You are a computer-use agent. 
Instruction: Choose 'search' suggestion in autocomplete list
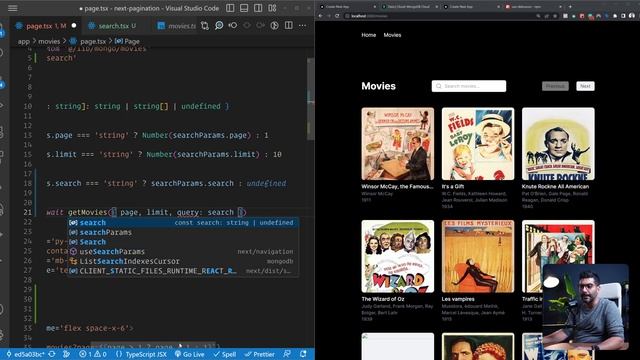(x=183, y=222)
